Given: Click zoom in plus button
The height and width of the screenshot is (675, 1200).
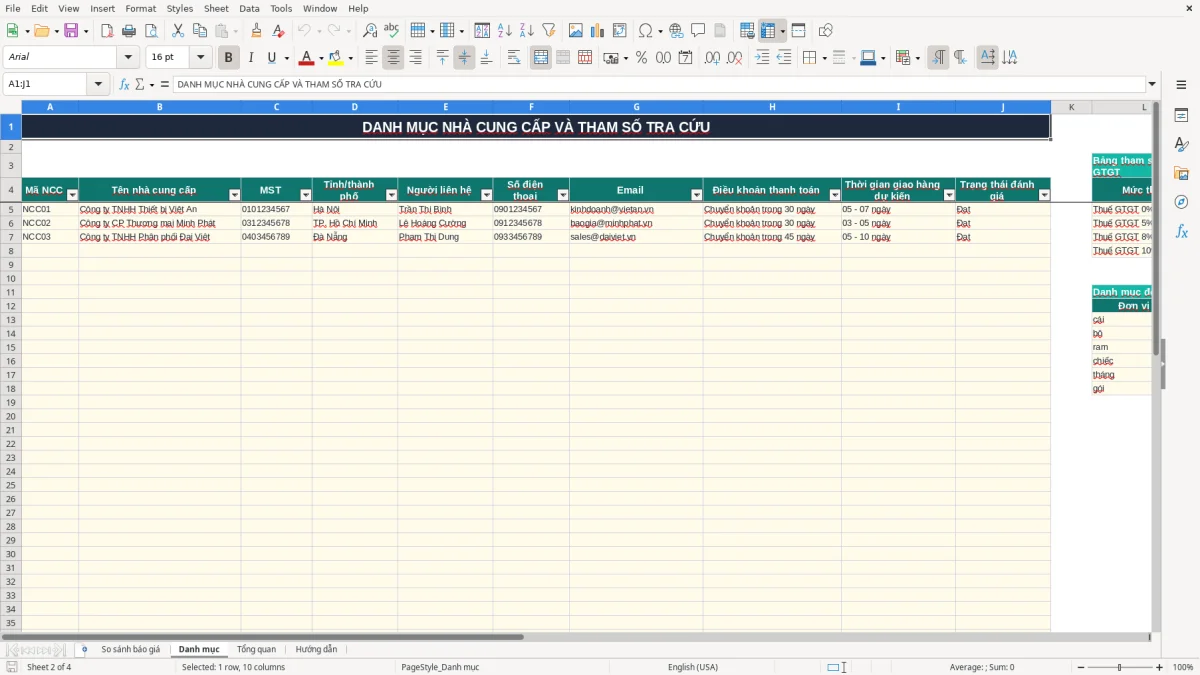Looking at the screenshot, I should pyautogui.click(x=1159, y=667).
